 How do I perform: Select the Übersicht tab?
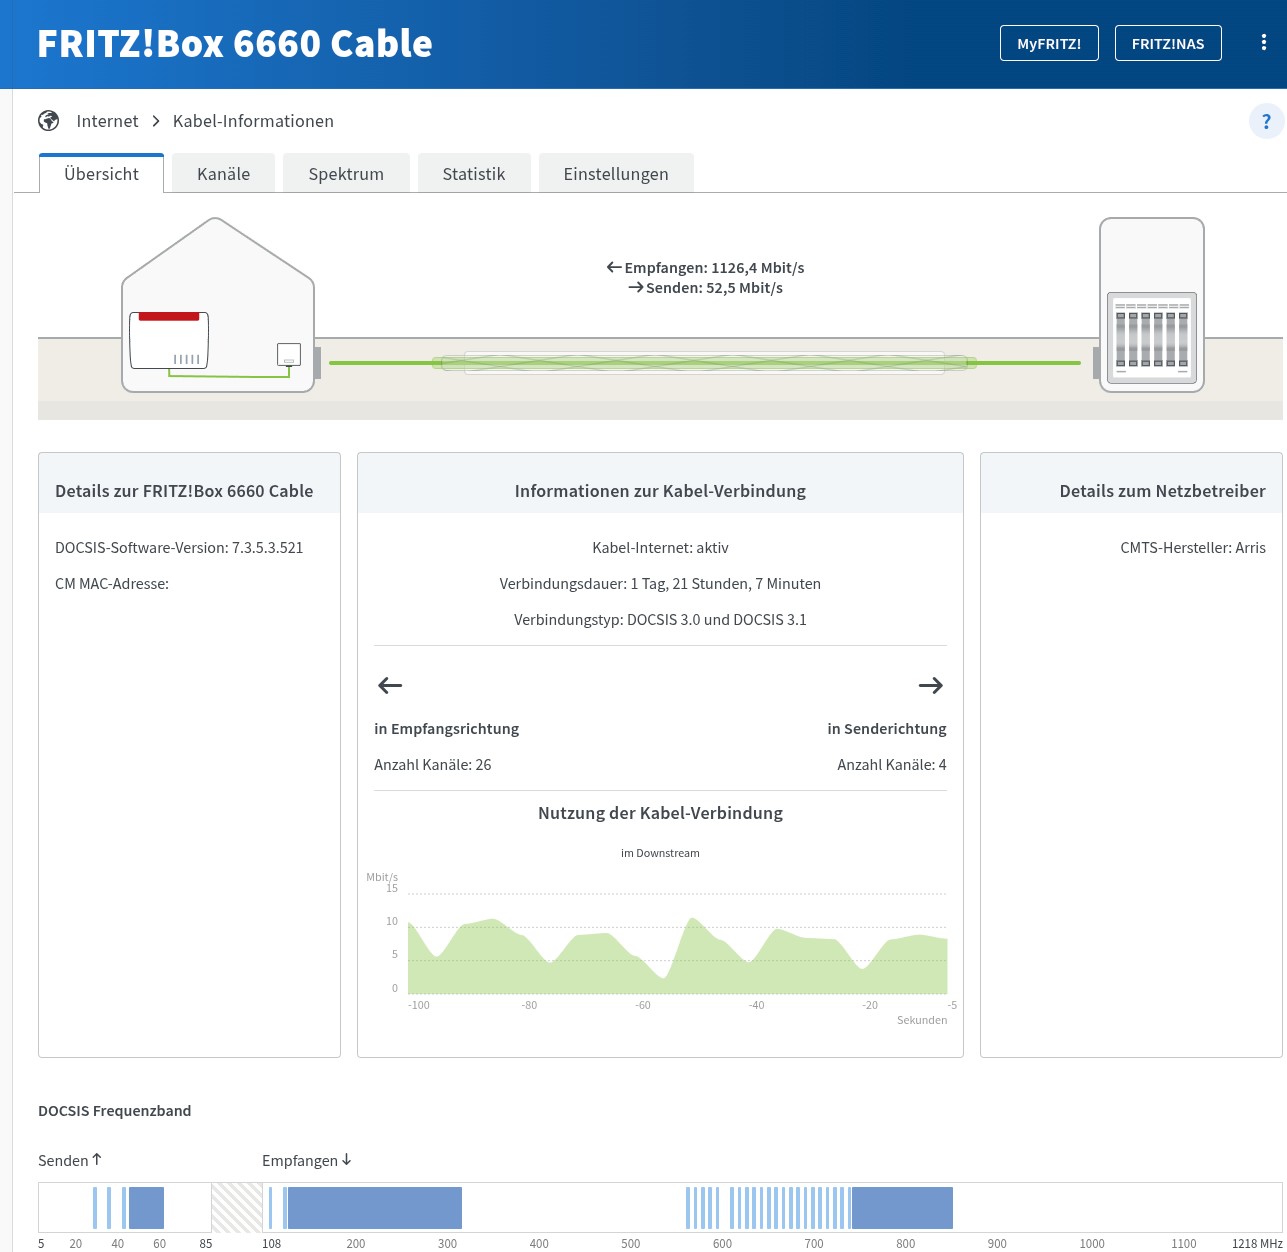101,173
